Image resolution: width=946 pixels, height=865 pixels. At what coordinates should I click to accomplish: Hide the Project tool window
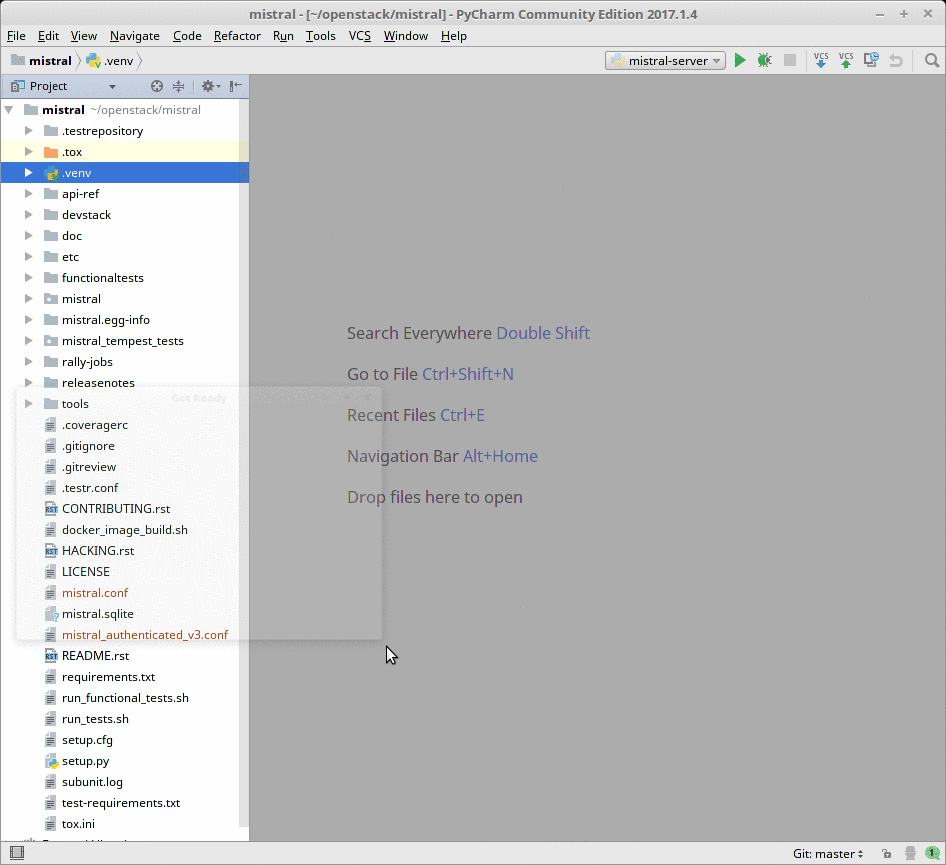tap(235, 87)
